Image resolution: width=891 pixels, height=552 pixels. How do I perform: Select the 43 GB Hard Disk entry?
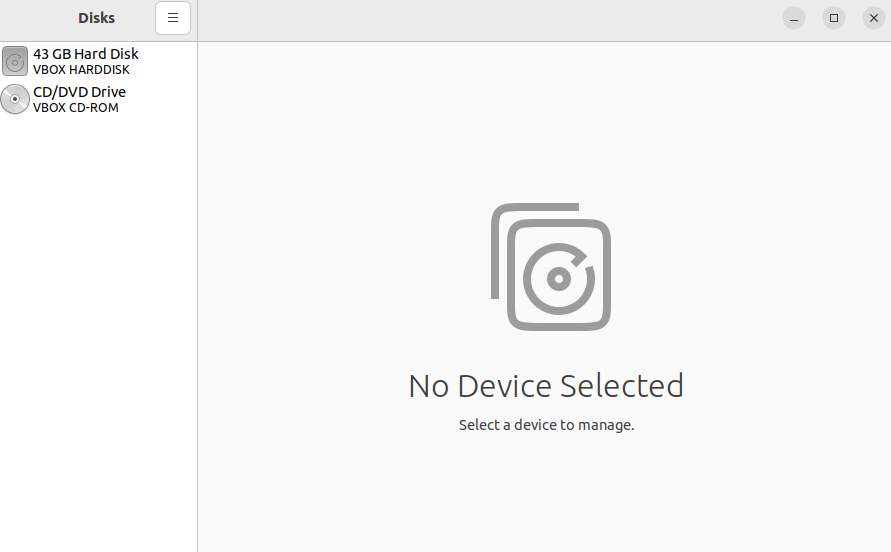tap(98, 61)
